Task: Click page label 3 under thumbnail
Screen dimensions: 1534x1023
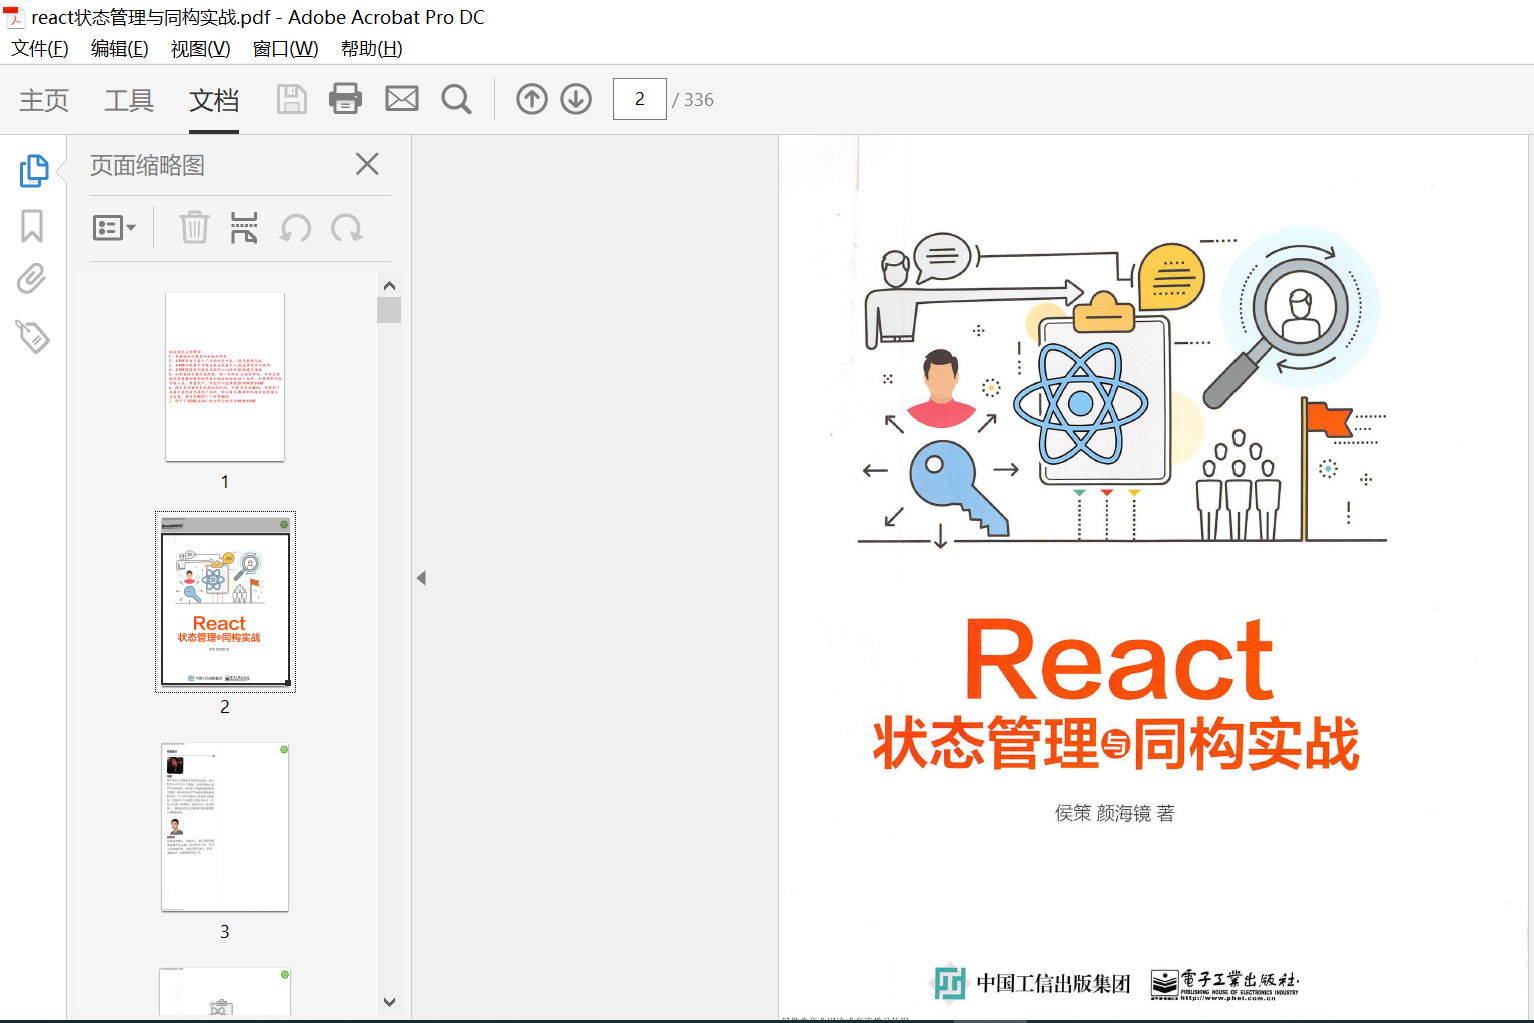Action: 225,932
